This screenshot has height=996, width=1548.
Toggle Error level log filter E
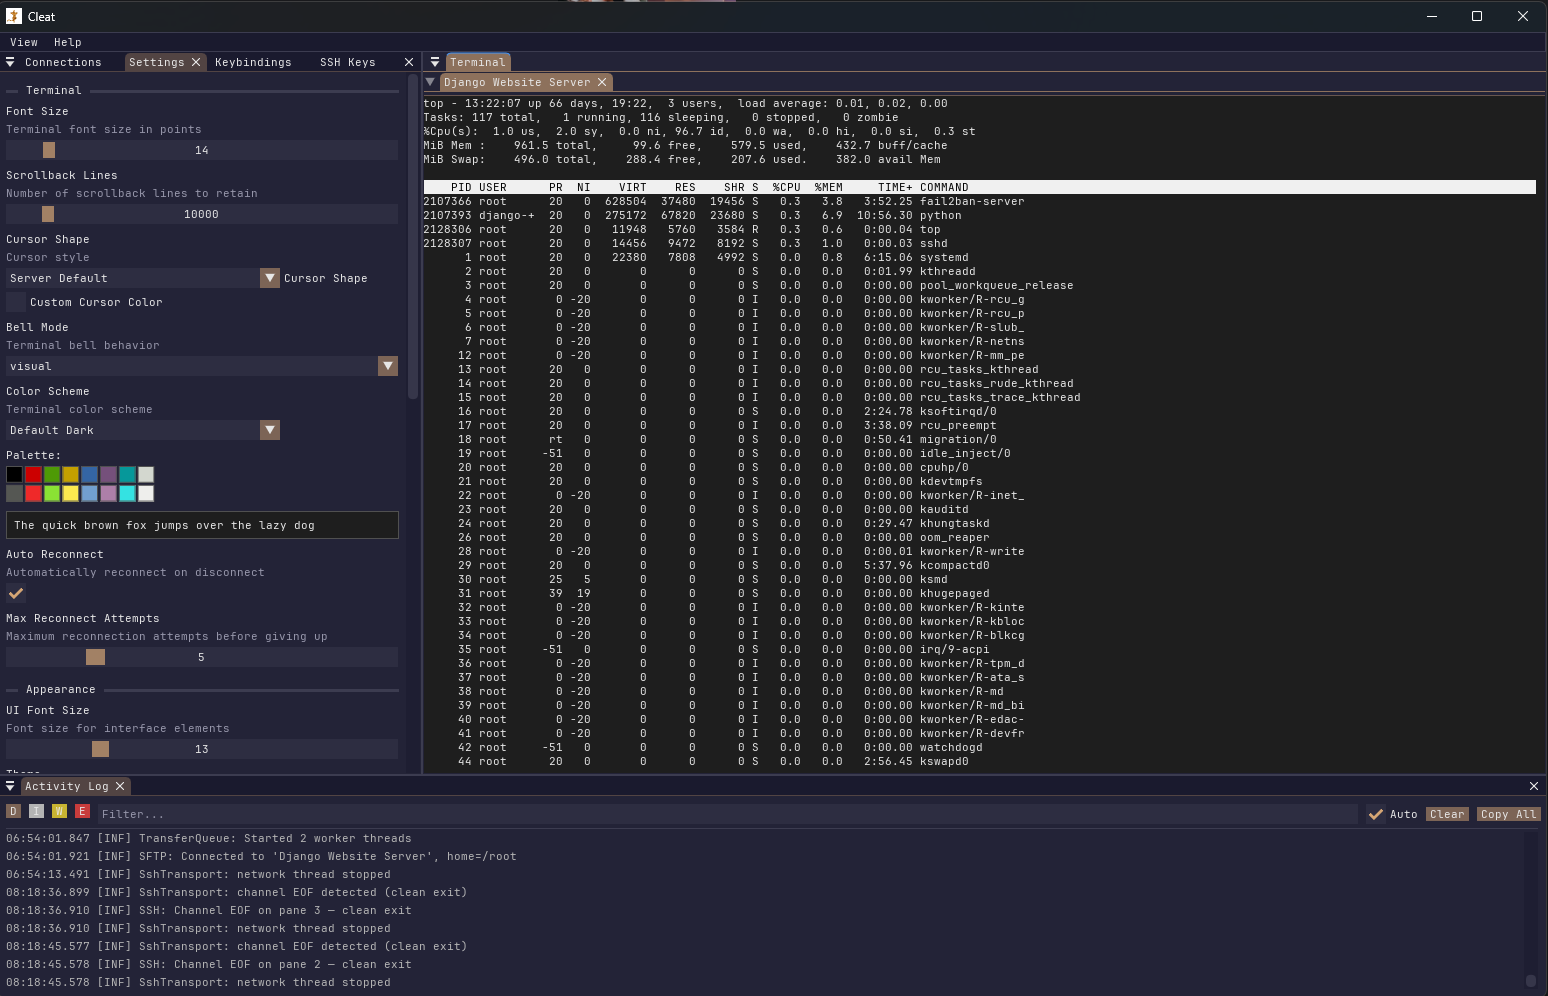point(82,811)
